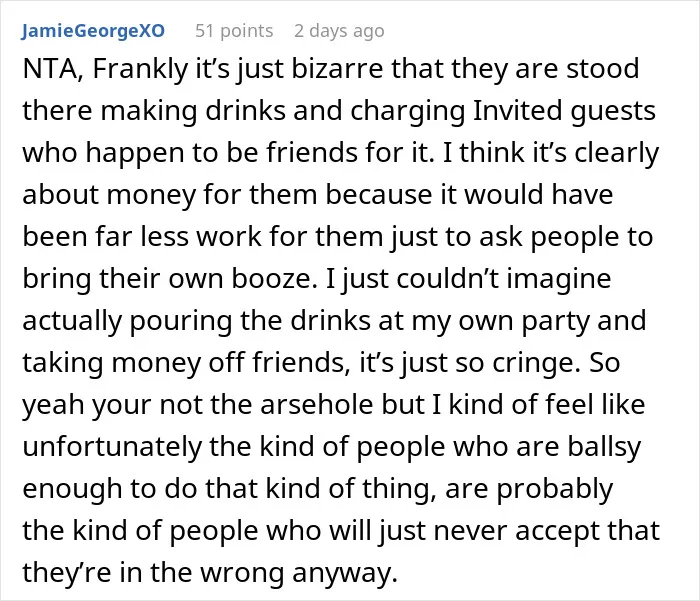This screenshot has height=601, width=700.
Task: Click the "51 points" score label
Action: click(234, 31)
